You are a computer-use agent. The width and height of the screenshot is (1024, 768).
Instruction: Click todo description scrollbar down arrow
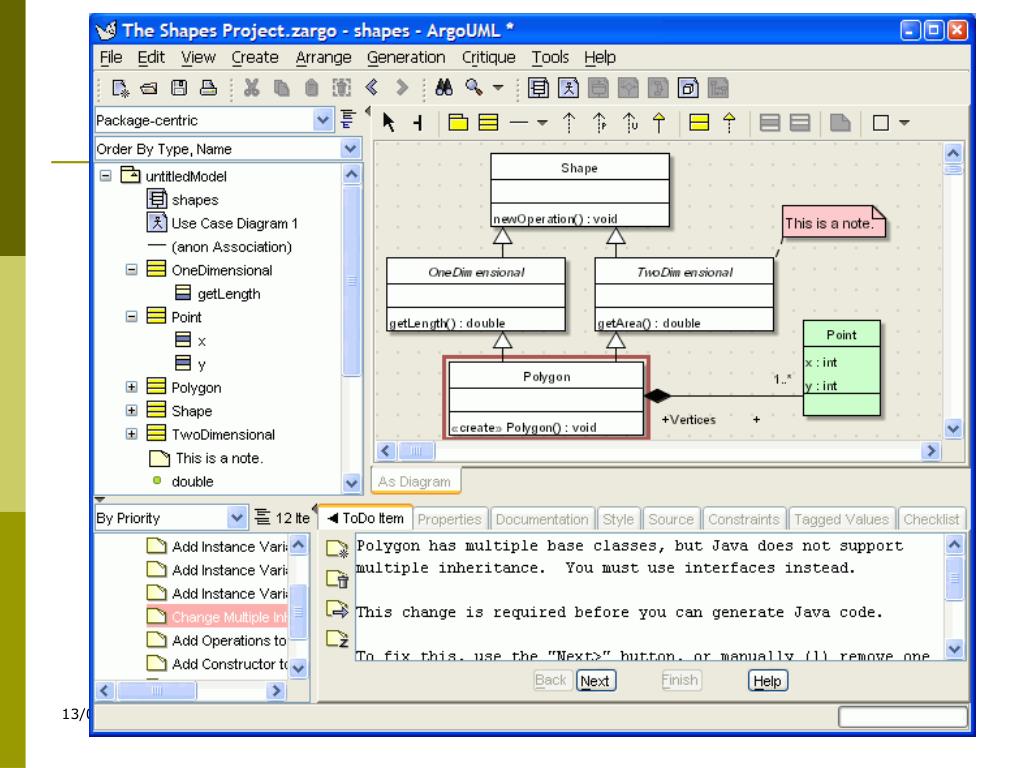pos(954,649)
